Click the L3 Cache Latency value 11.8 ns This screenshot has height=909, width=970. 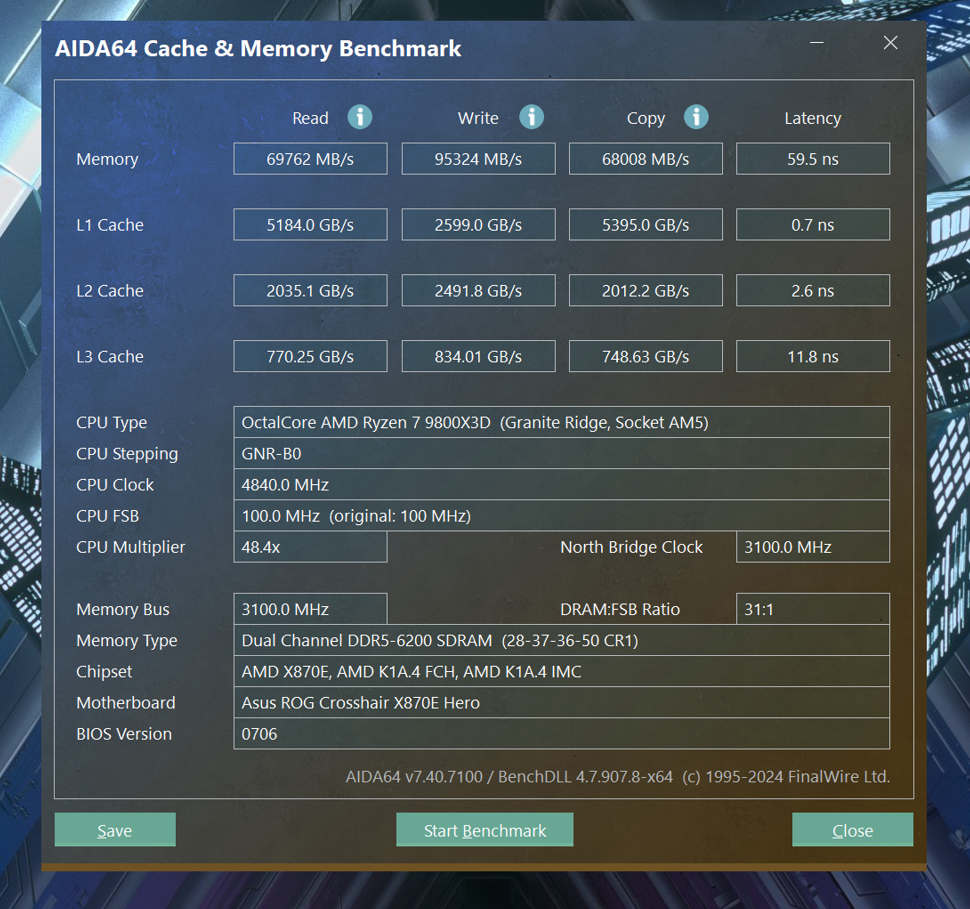813,356
